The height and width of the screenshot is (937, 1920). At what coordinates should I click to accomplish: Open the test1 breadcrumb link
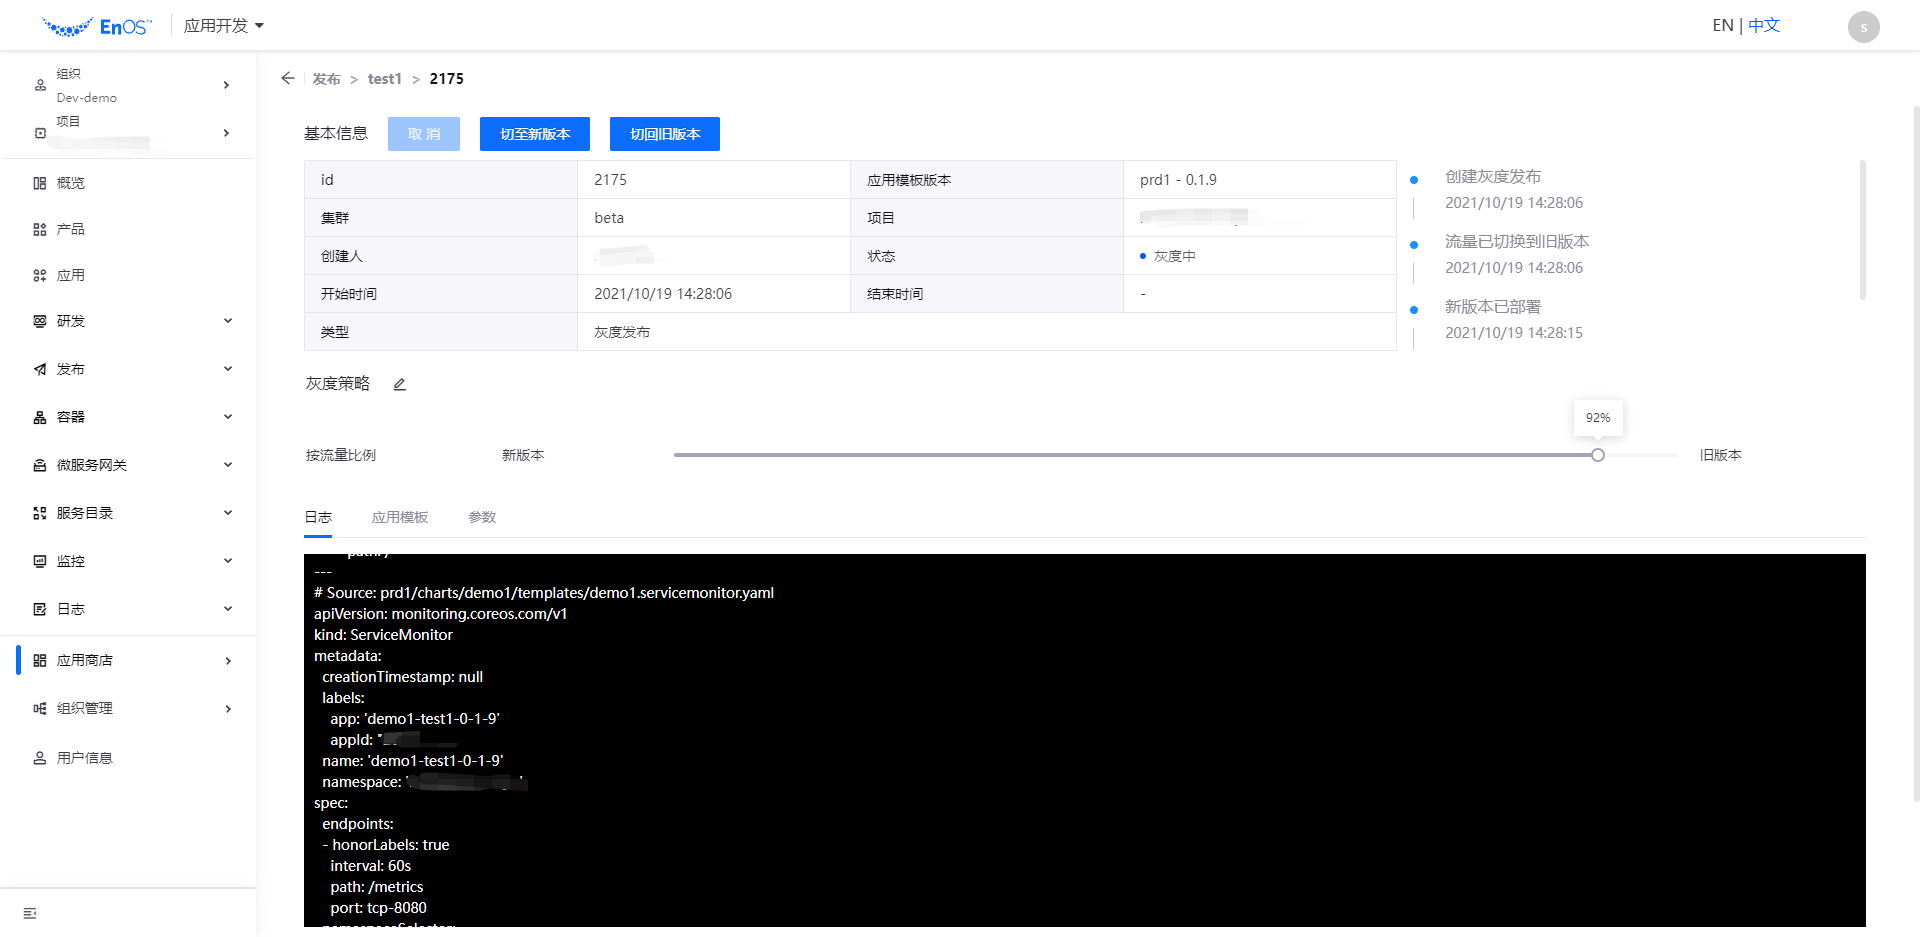(385, 78)
